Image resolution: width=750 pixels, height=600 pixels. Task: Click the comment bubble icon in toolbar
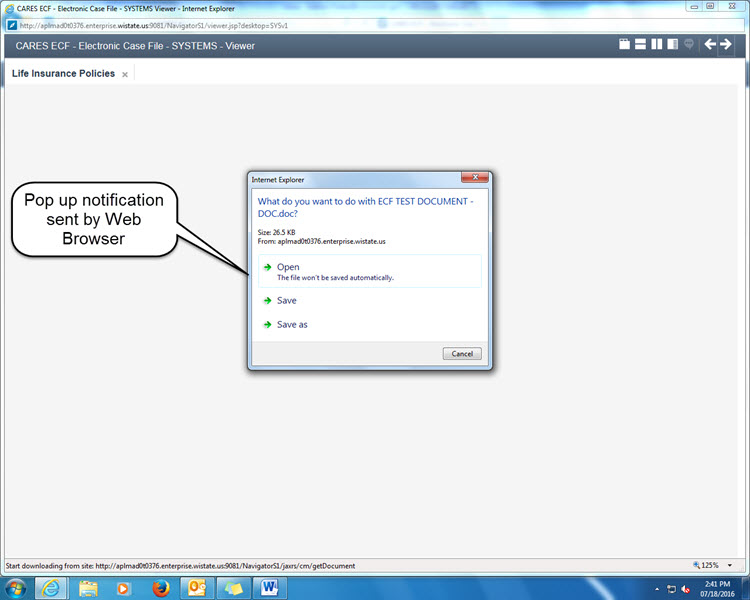(689, 45)
